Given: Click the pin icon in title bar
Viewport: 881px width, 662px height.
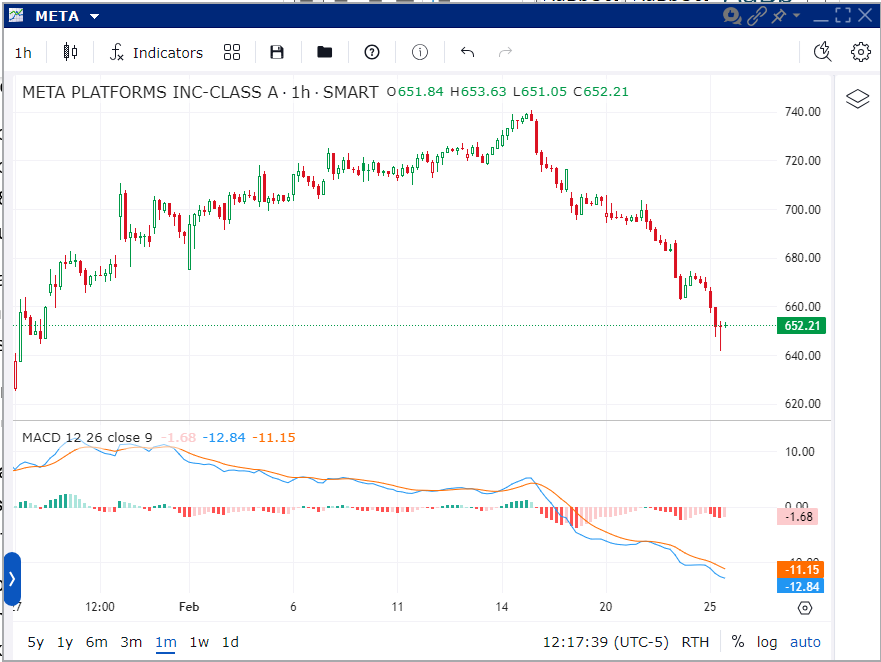Looking at the screenshot, I should tap(779, 16).
